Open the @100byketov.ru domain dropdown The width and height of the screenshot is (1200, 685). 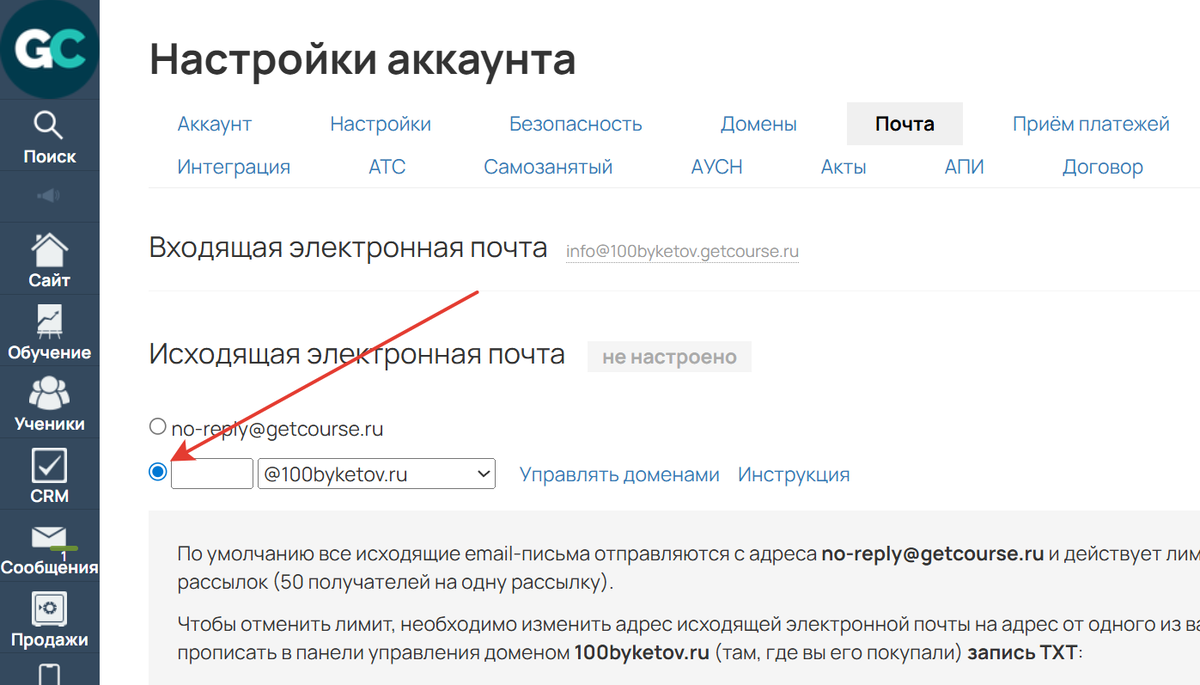pos(376,473)
